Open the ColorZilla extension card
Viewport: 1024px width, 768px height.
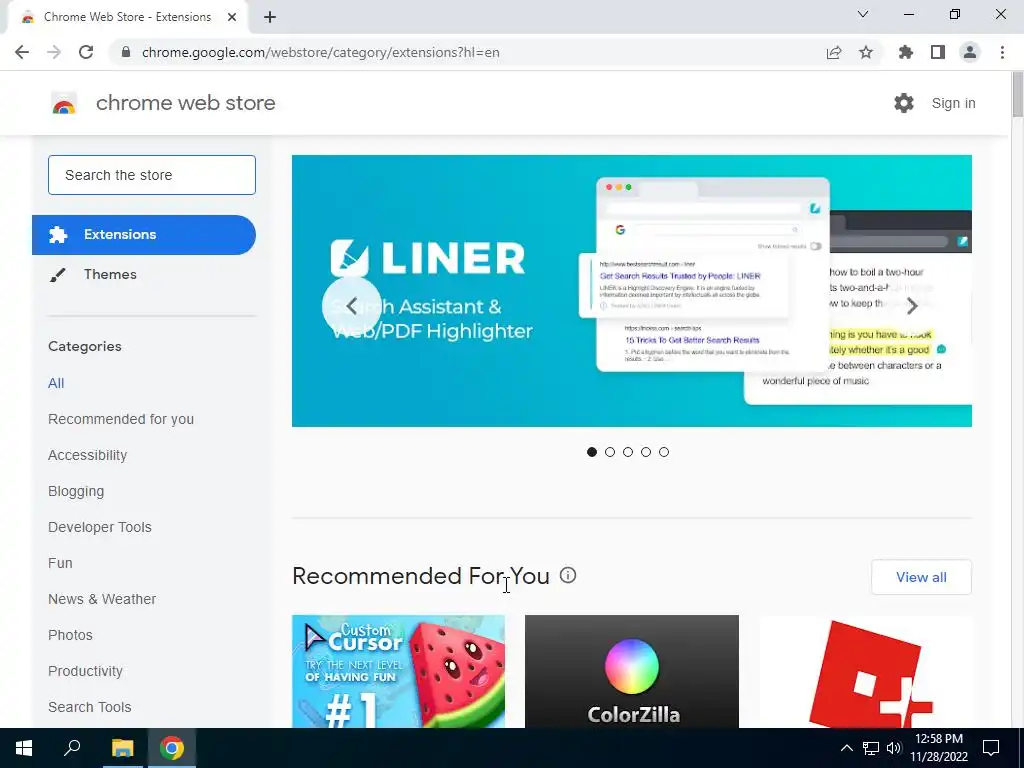point(632,671)
